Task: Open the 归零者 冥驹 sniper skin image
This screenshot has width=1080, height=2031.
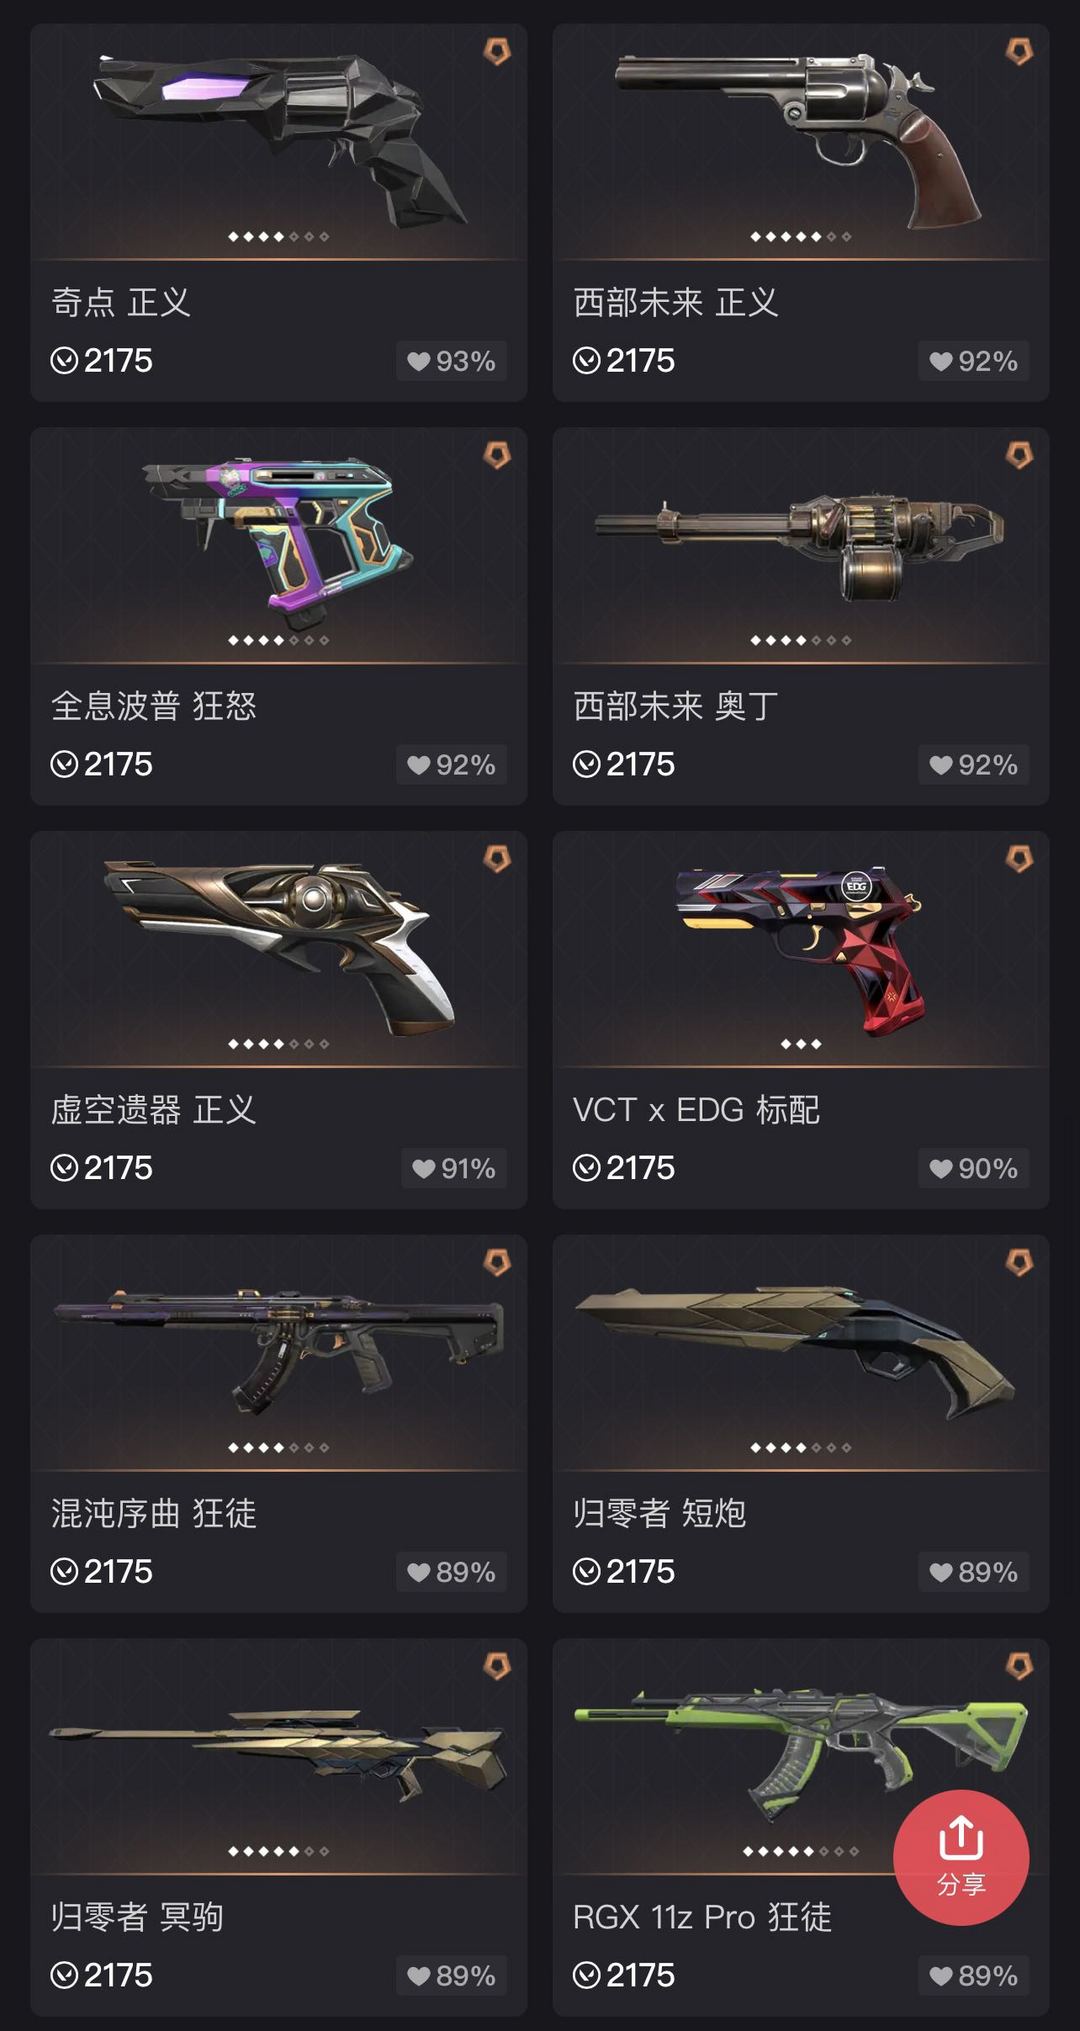Action: (x=278, y=1755)
